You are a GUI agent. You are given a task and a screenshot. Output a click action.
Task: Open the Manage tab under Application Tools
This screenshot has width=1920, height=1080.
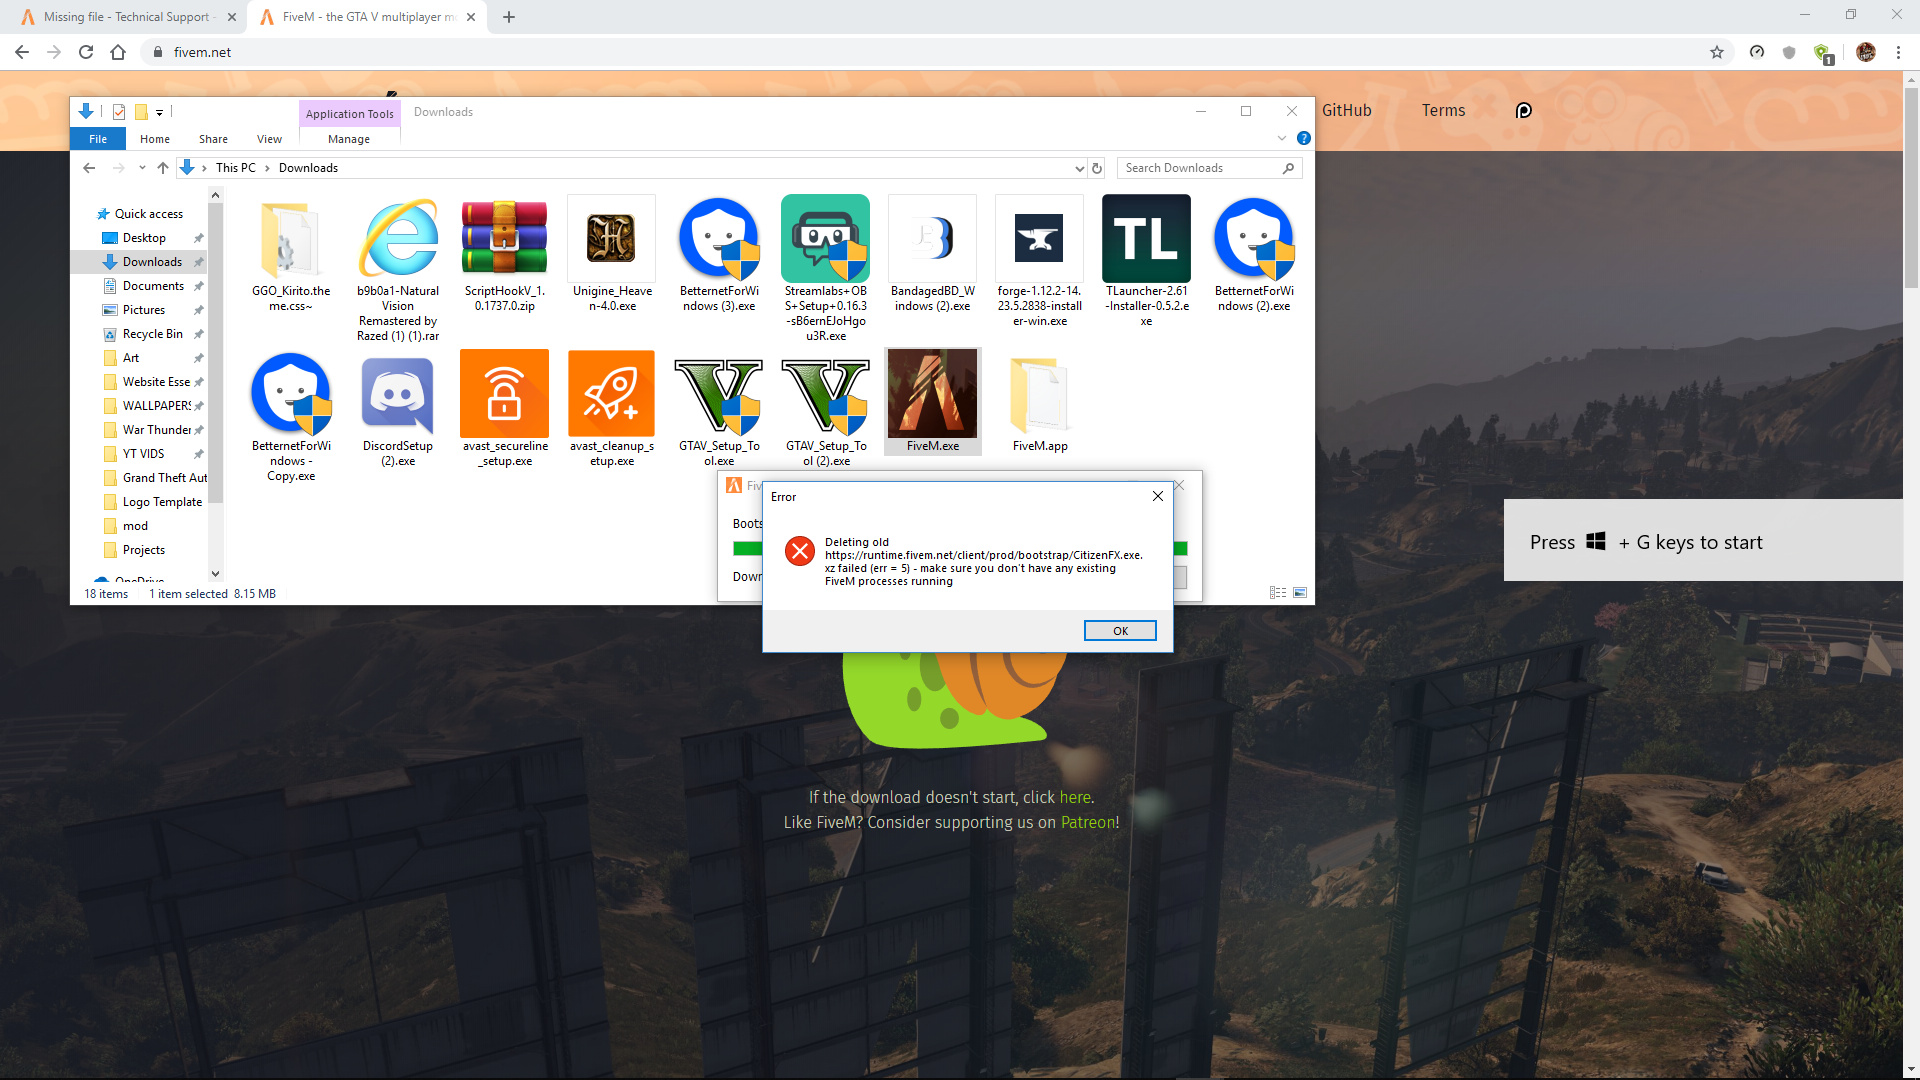click(347, 139)
